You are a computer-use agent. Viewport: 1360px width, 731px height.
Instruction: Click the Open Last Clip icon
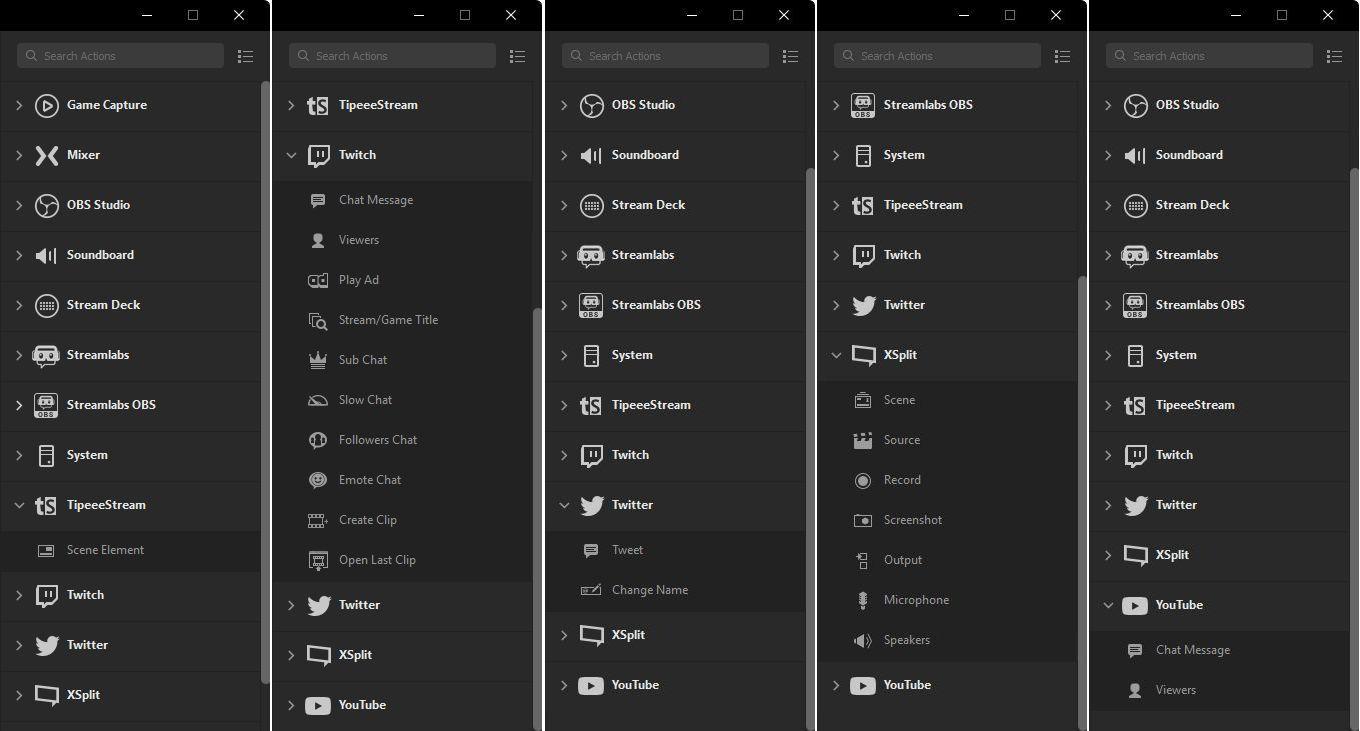pyautogui.click(x=318, y=560)
